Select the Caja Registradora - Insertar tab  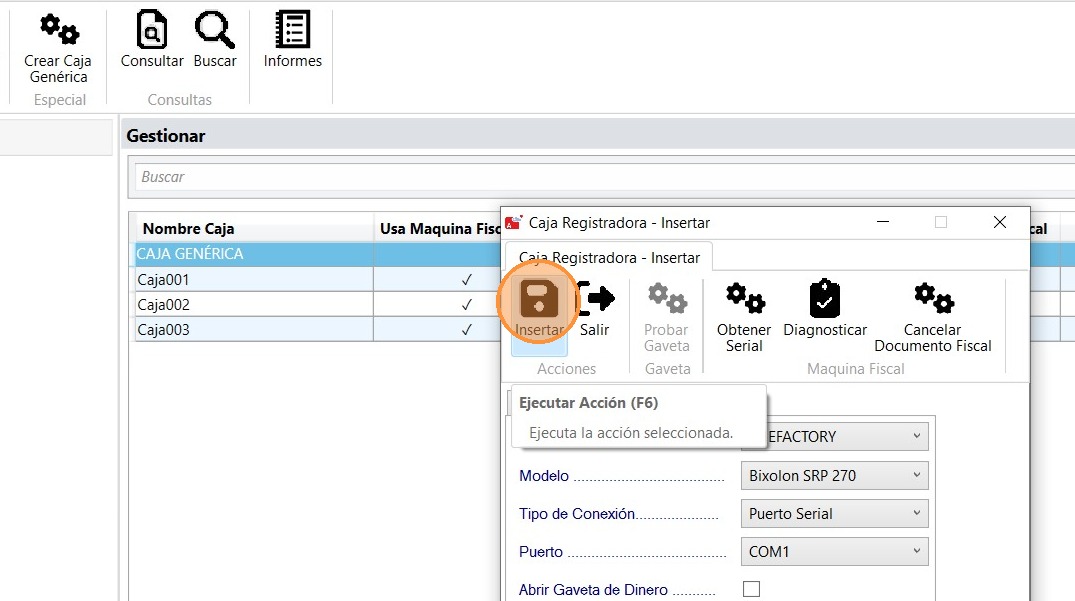pos(609,258)
